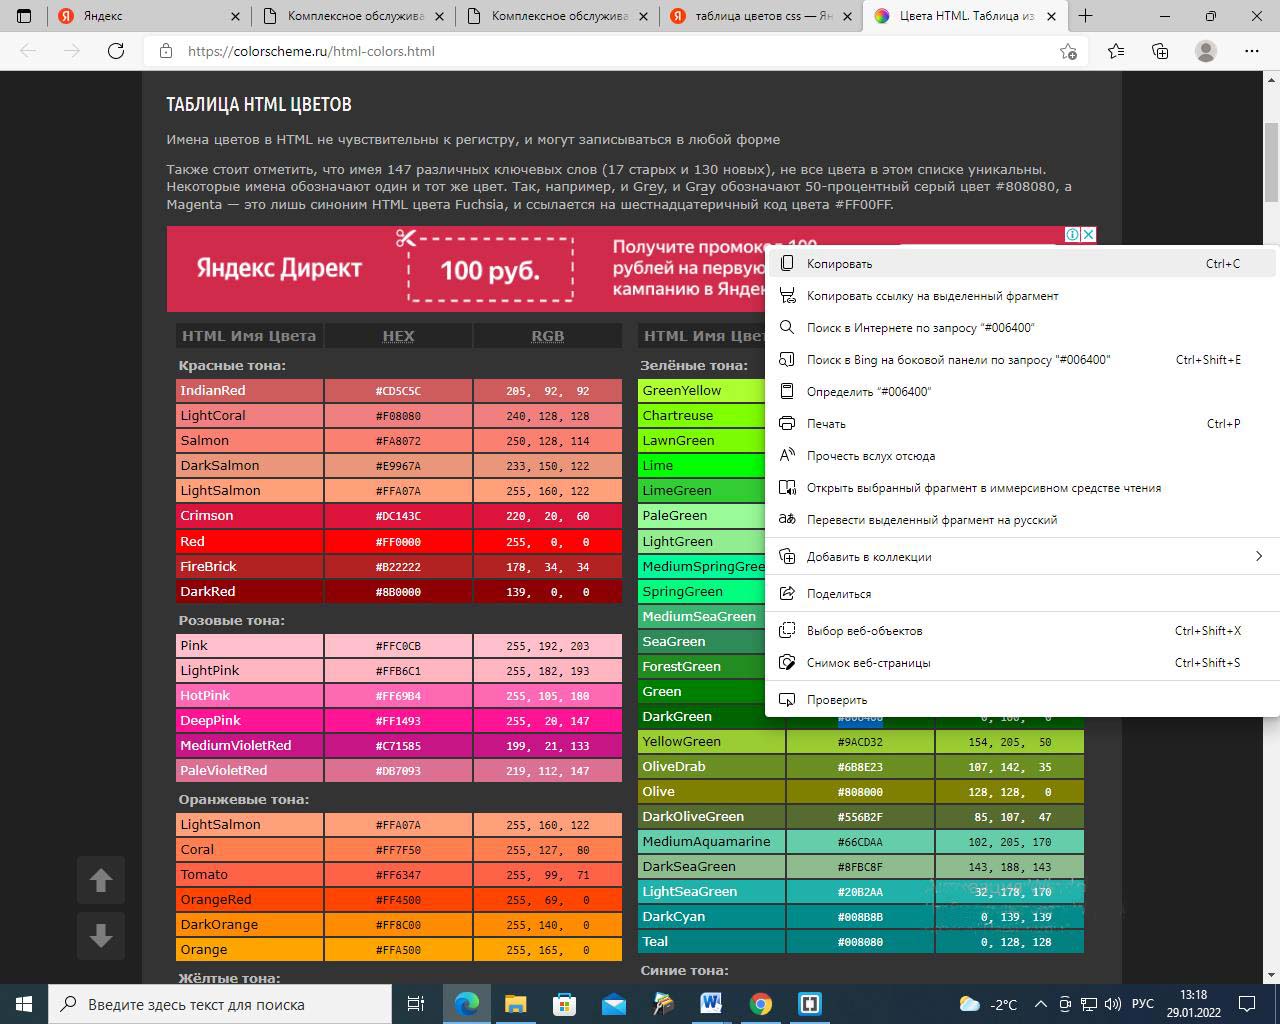Viewport: 1280px width, 1024px height.
Task: Expand the Добавить в коллекции submenu
Action: pos(1257,556)
